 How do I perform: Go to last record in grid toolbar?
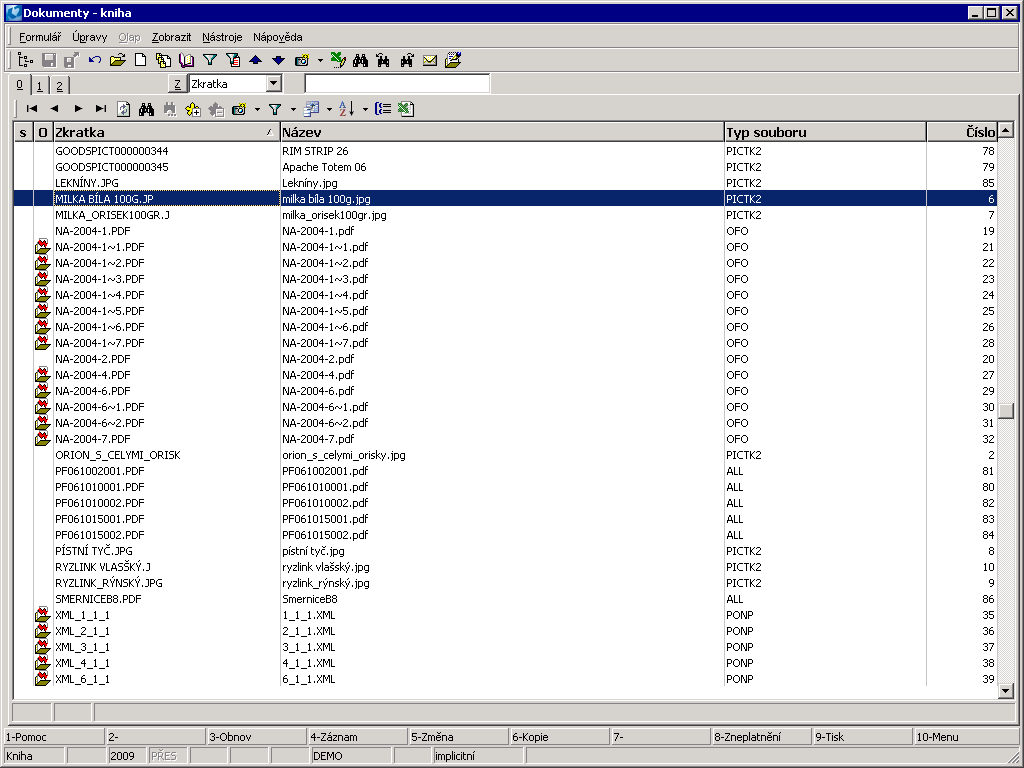point(100,109)
